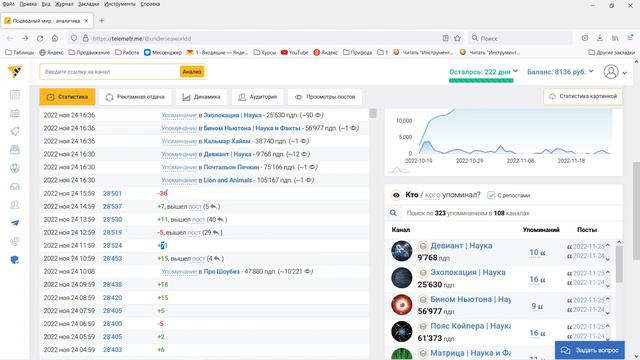Open sidebar shield icon
The image size is (640, 360).
coord(15,260)
